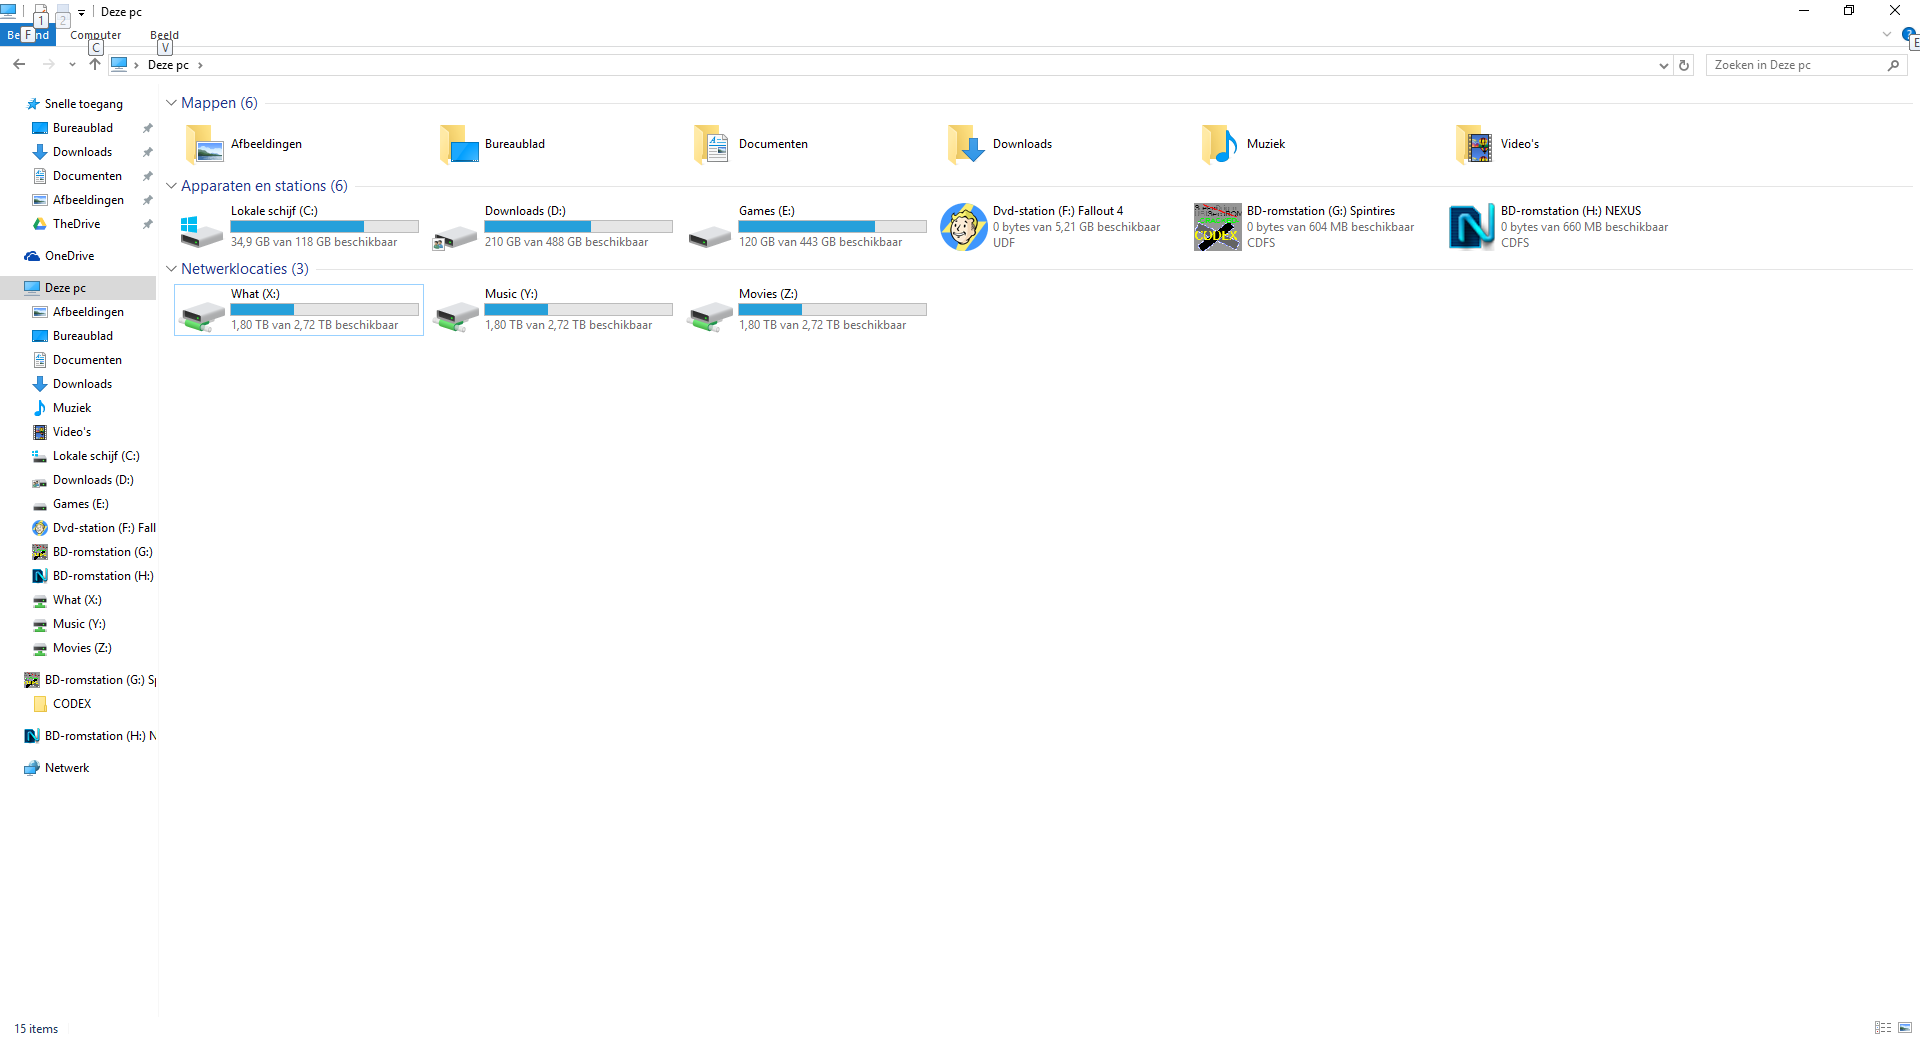1920x1040 pixels.
Task: Open the address bar history dropdown
Action: (1663, 65)
